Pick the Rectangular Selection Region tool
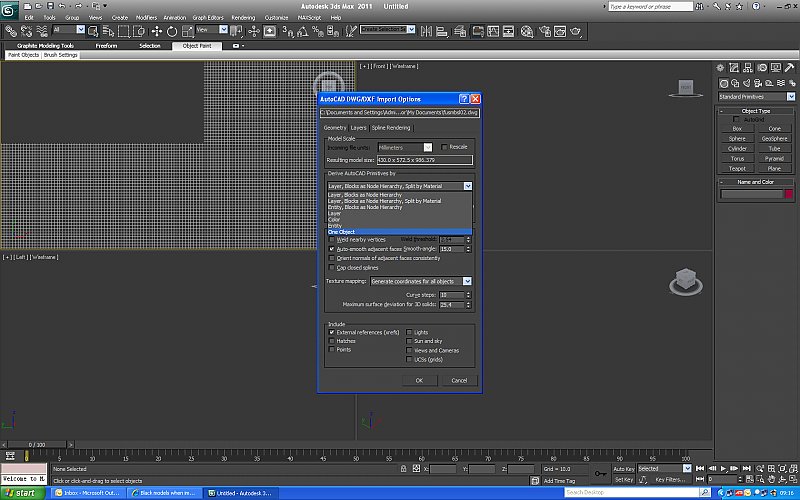This screenshot has width=800, height=500. (x=123, y=31)
